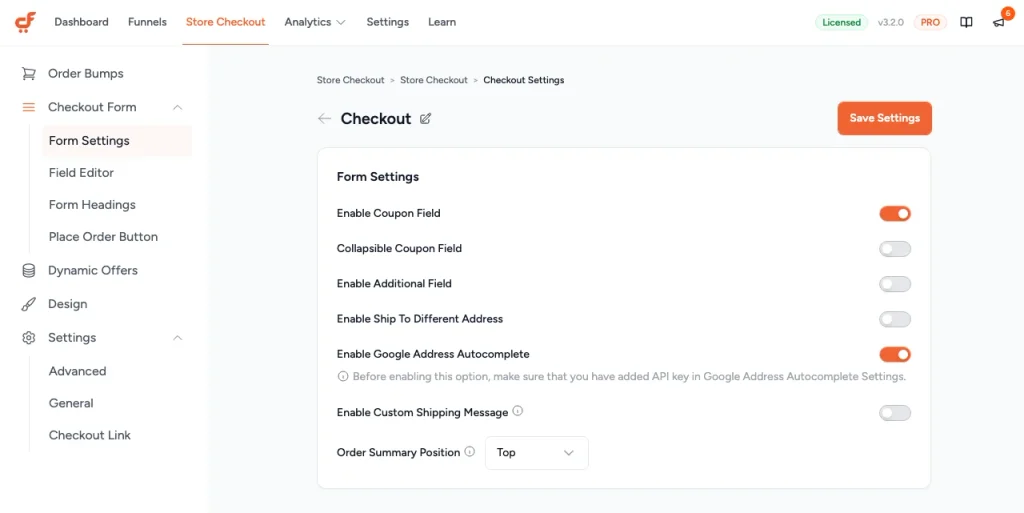Open the knowledge base book icon
The height and width of the screenshot is (513, 1024).
tap(967, 22)
